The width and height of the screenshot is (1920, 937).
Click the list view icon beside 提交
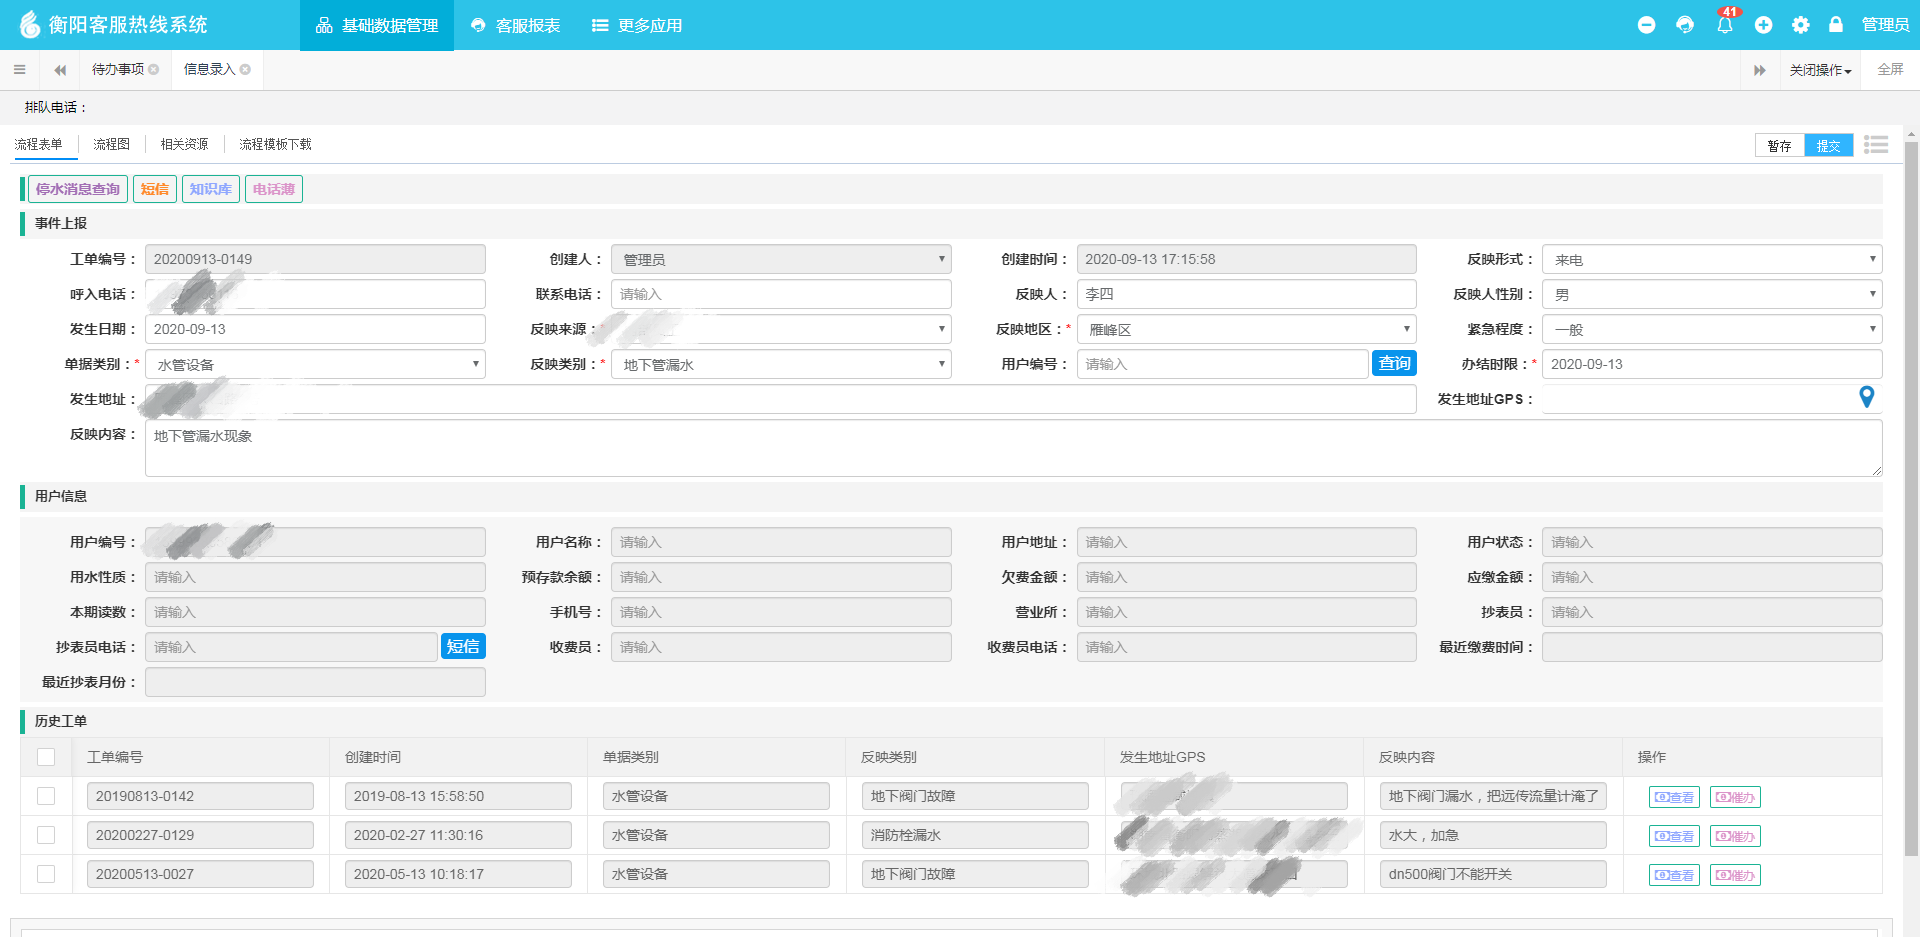[x=1876, y=145]
